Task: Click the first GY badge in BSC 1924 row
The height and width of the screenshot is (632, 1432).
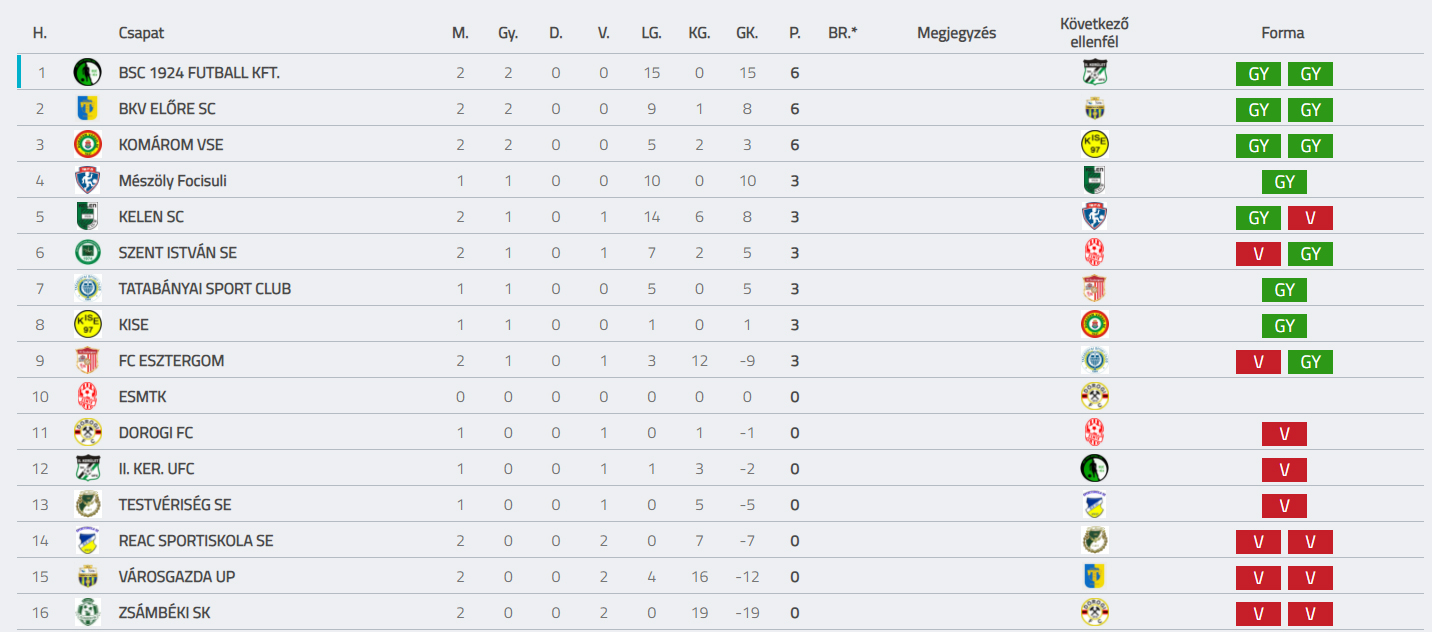Action: pyautogui.click(x=1258, y=74)
